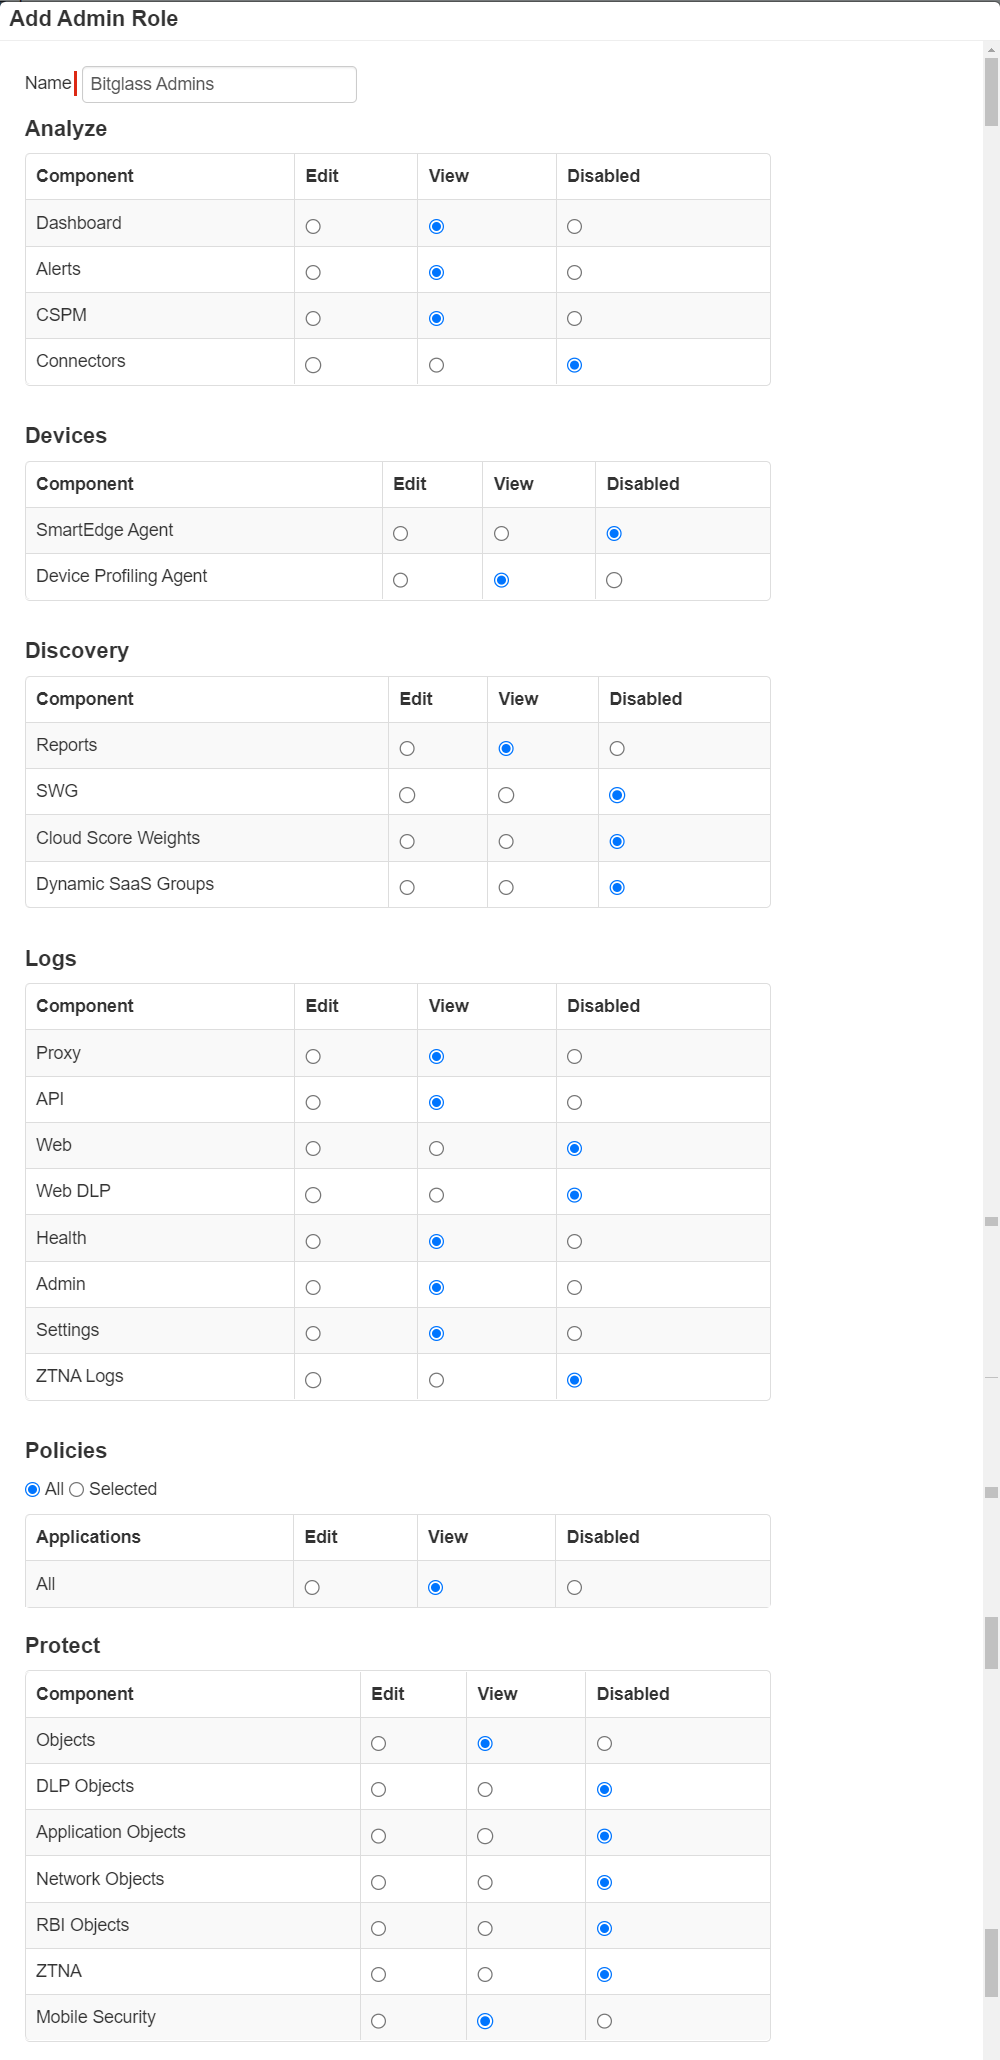The image size is (1000, 2060).
Task: Disable the Device Profiling Agent
Action: (613, 579)
